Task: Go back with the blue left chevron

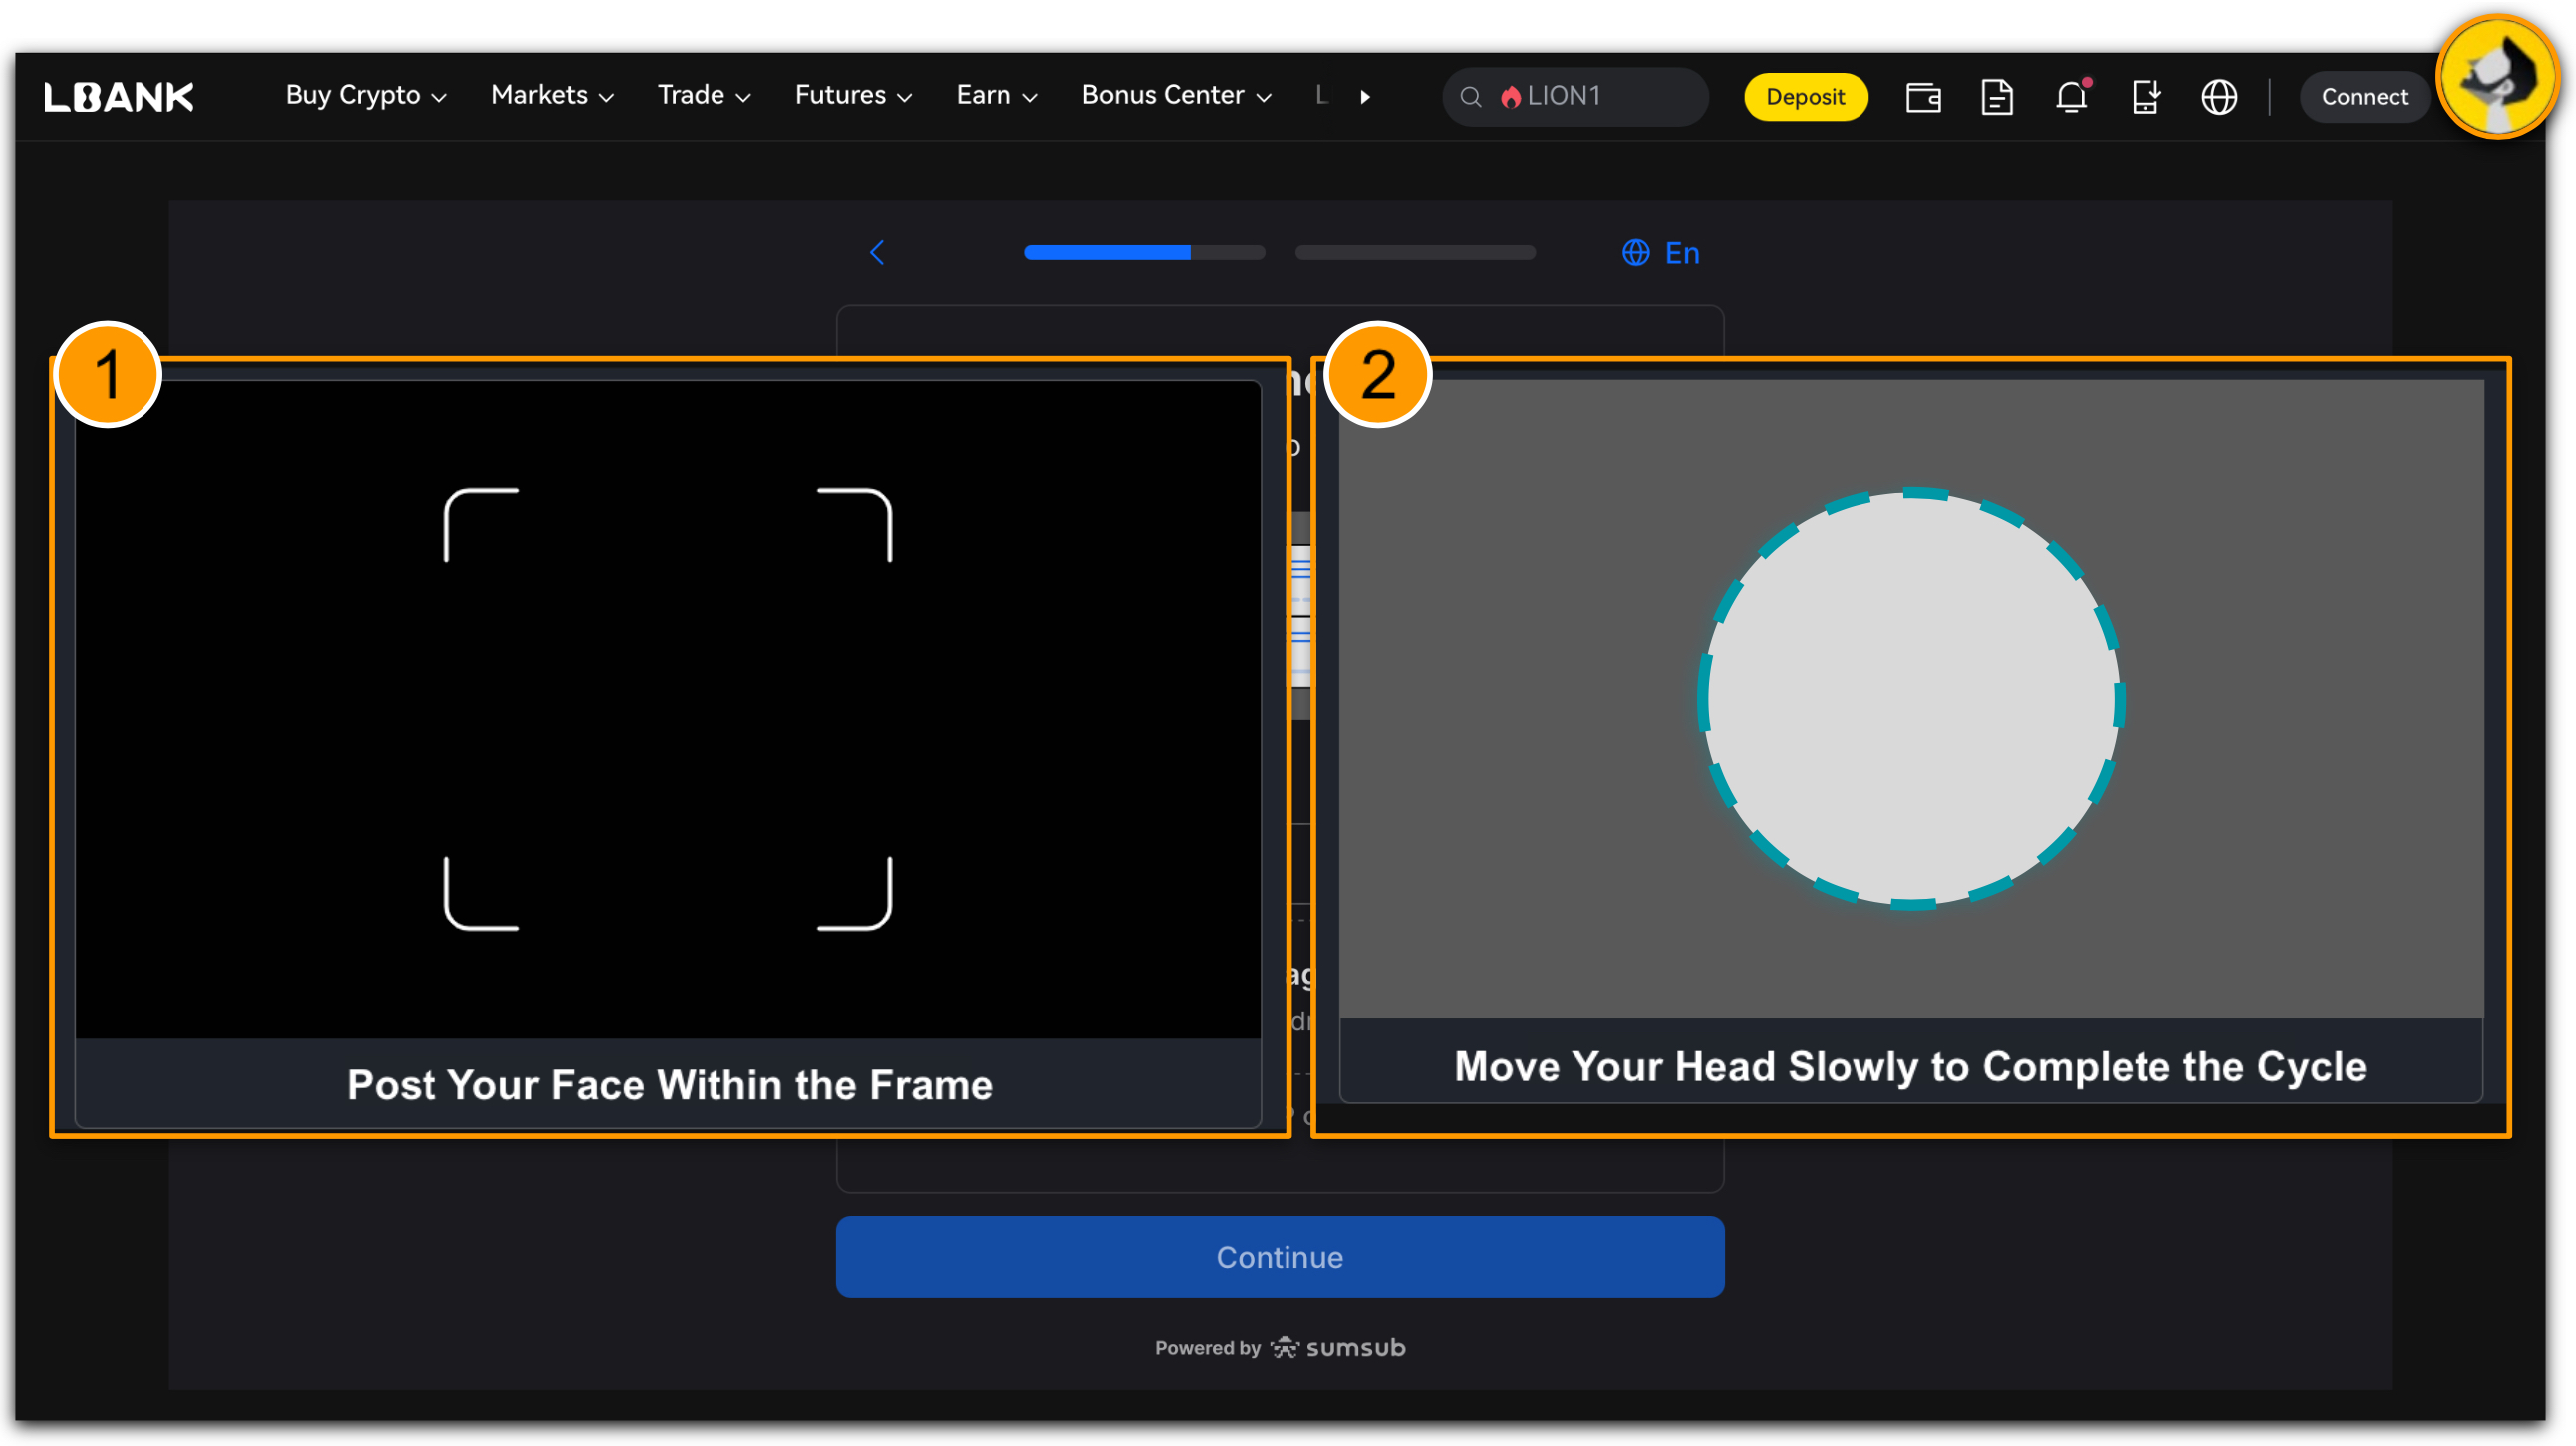Action: click(x=877, y=252)
